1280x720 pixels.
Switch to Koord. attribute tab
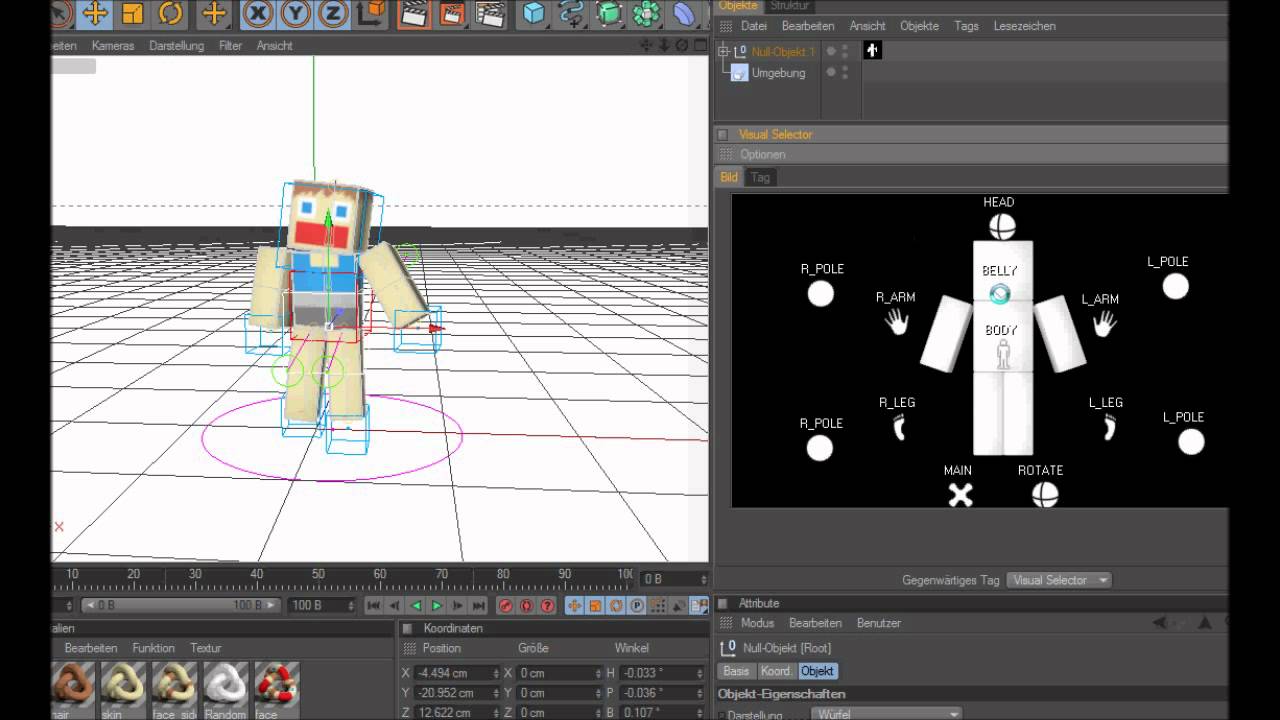coord(776,671)
